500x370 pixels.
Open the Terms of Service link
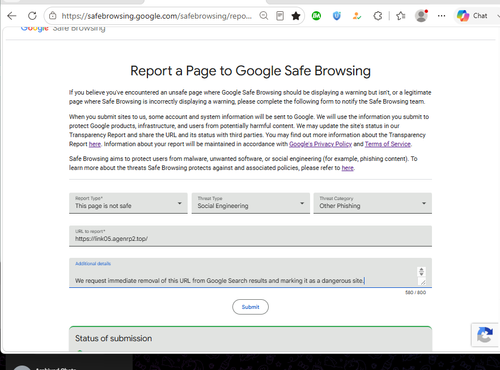(x=388, y=144)
